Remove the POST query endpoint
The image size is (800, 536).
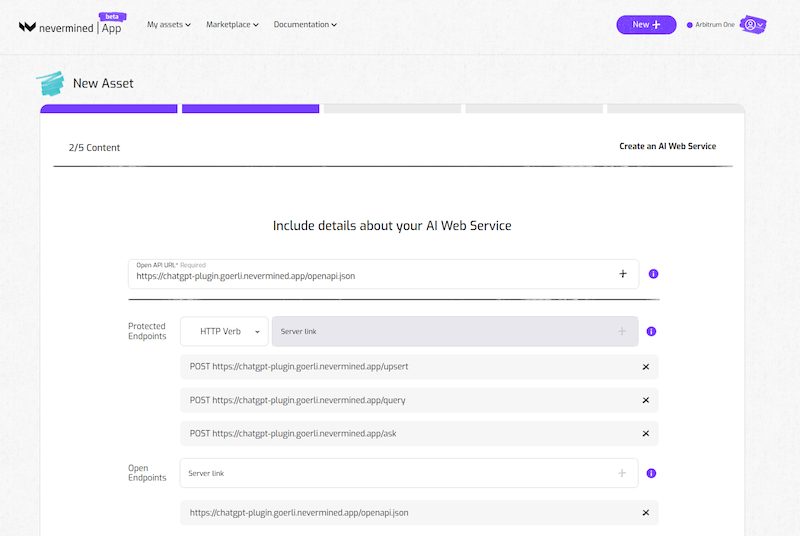coord(645,400)
